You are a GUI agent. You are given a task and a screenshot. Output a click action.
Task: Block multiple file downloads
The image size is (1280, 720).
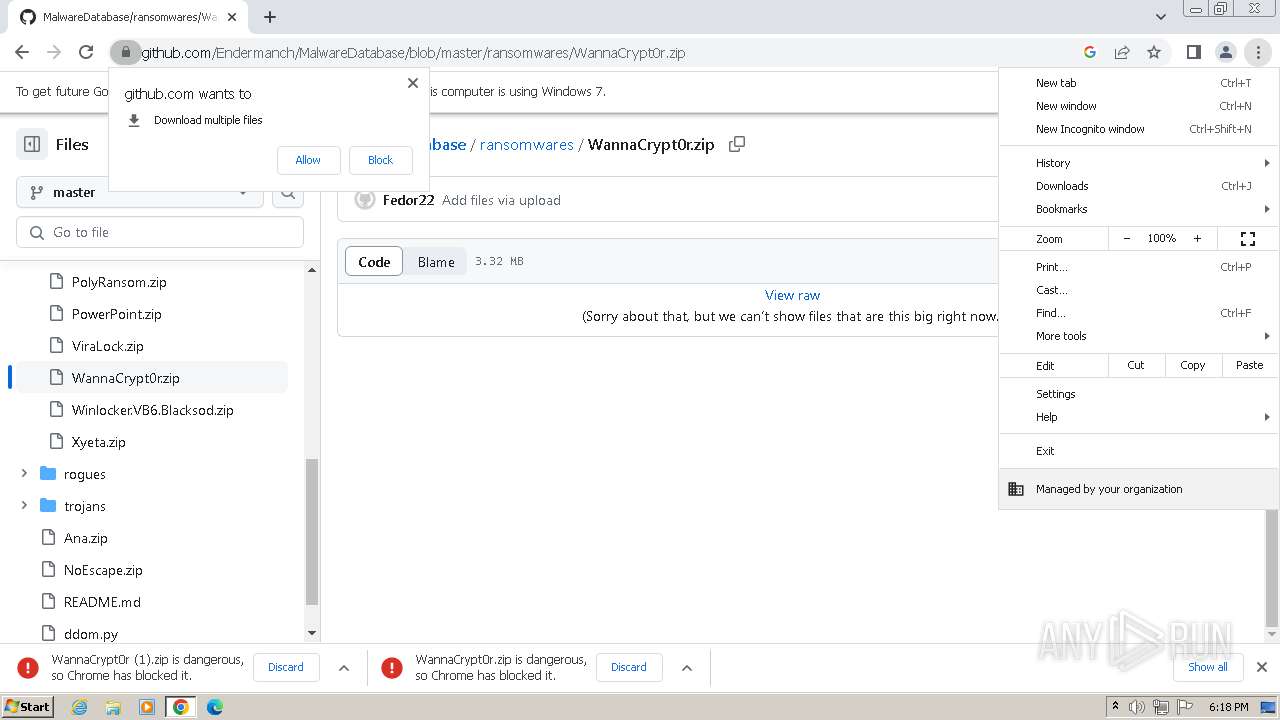380,160
